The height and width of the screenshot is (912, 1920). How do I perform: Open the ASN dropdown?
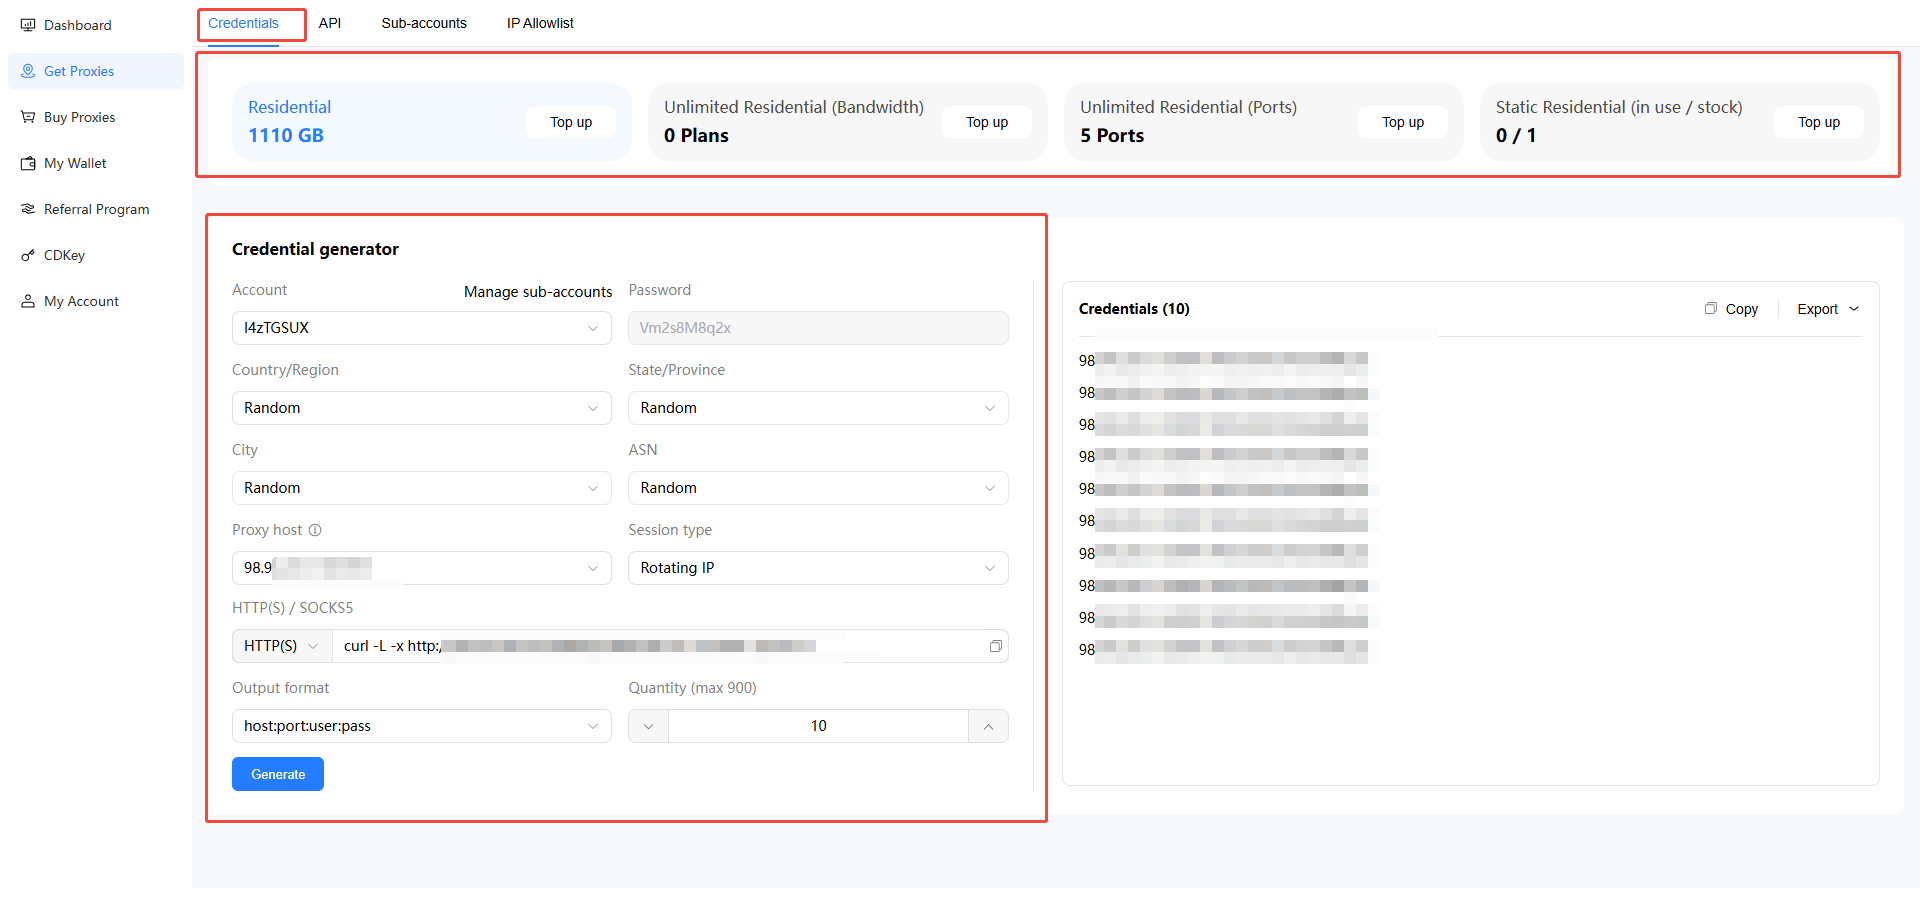(x=818, y=488)
